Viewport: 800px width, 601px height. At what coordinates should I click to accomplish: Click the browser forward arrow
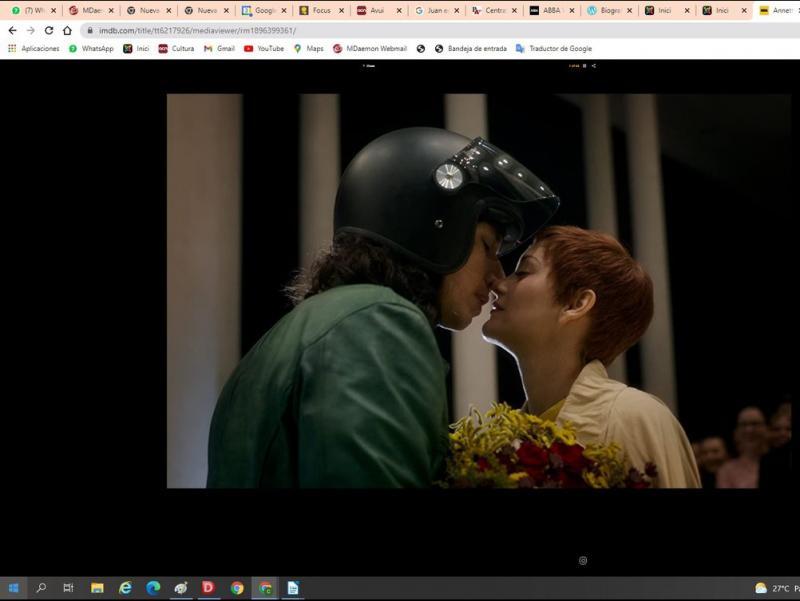[31, 31]
